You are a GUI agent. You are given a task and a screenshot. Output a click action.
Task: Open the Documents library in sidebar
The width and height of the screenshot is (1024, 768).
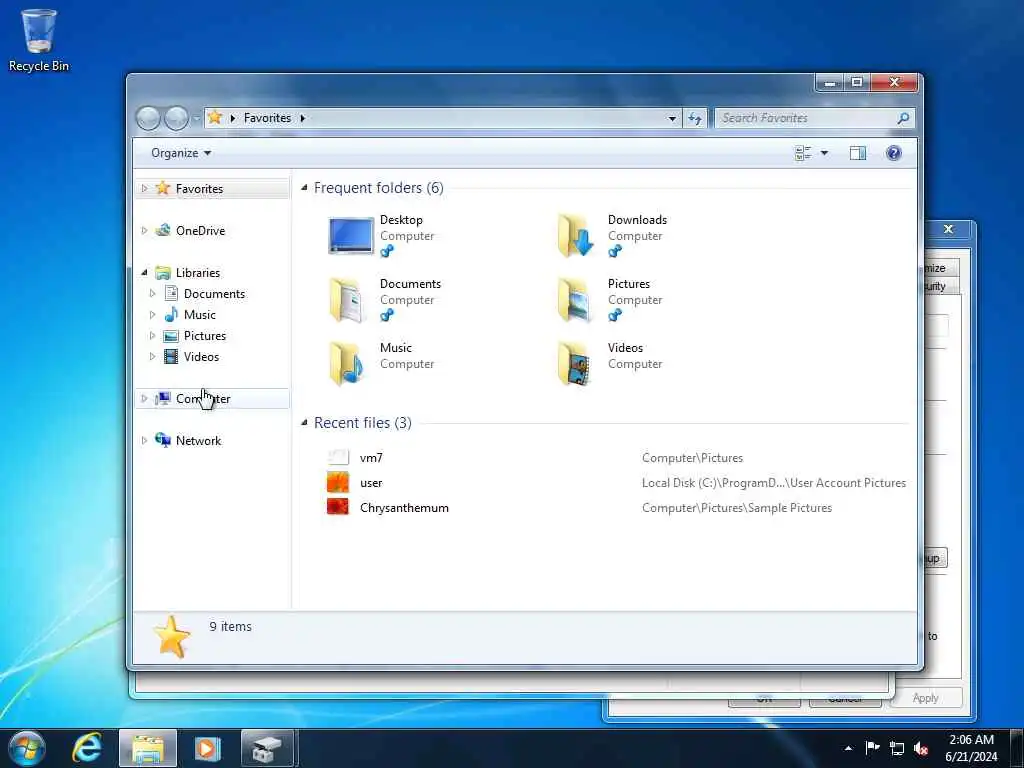click(214, 294)
